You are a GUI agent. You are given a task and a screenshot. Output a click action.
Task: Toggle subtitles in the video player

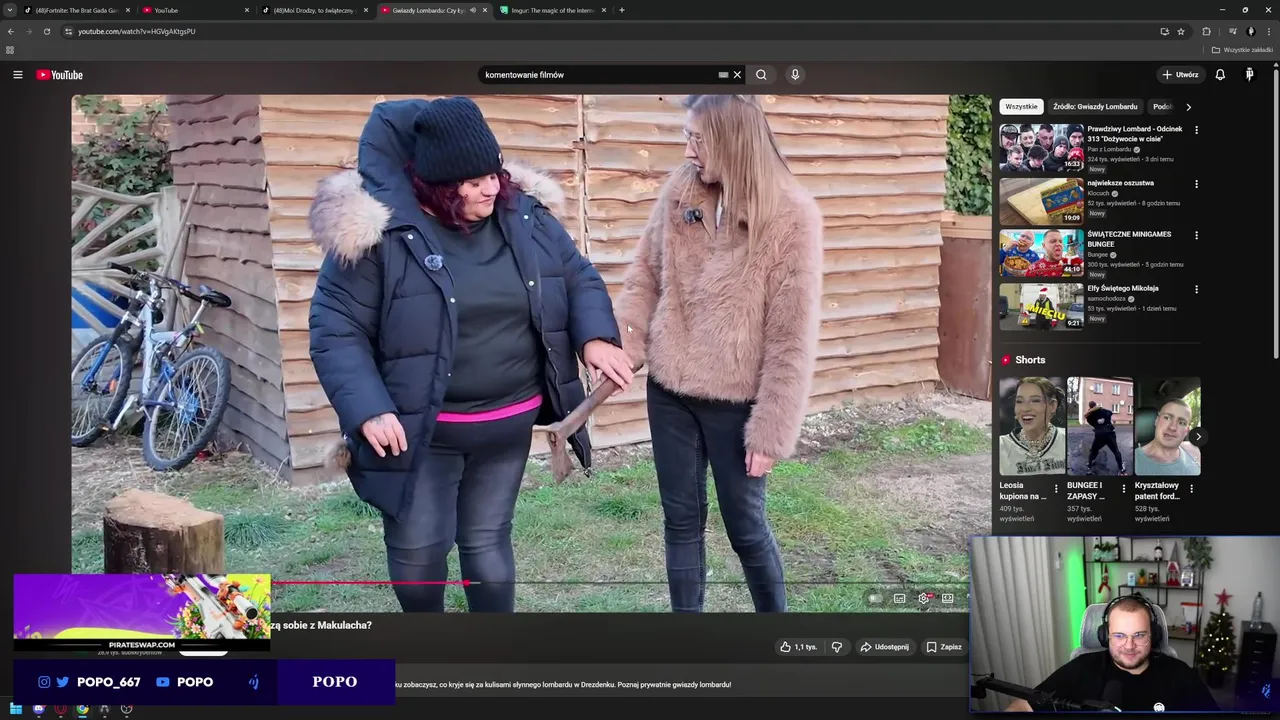click(x=899, y=598)
